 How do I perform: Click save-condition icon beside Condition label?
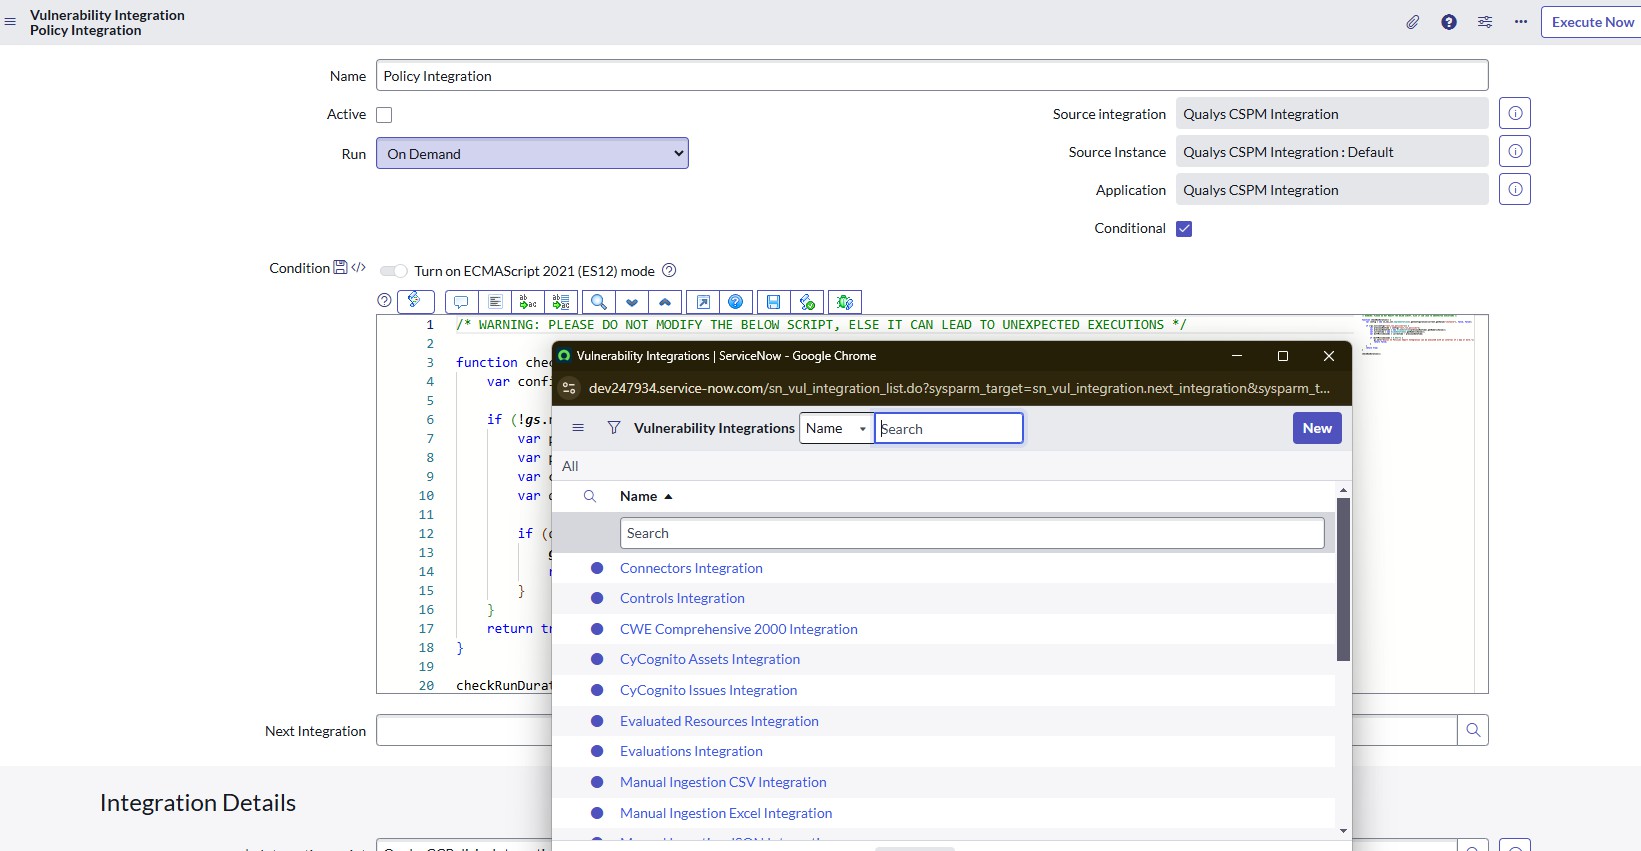click(x=340, y=267)
